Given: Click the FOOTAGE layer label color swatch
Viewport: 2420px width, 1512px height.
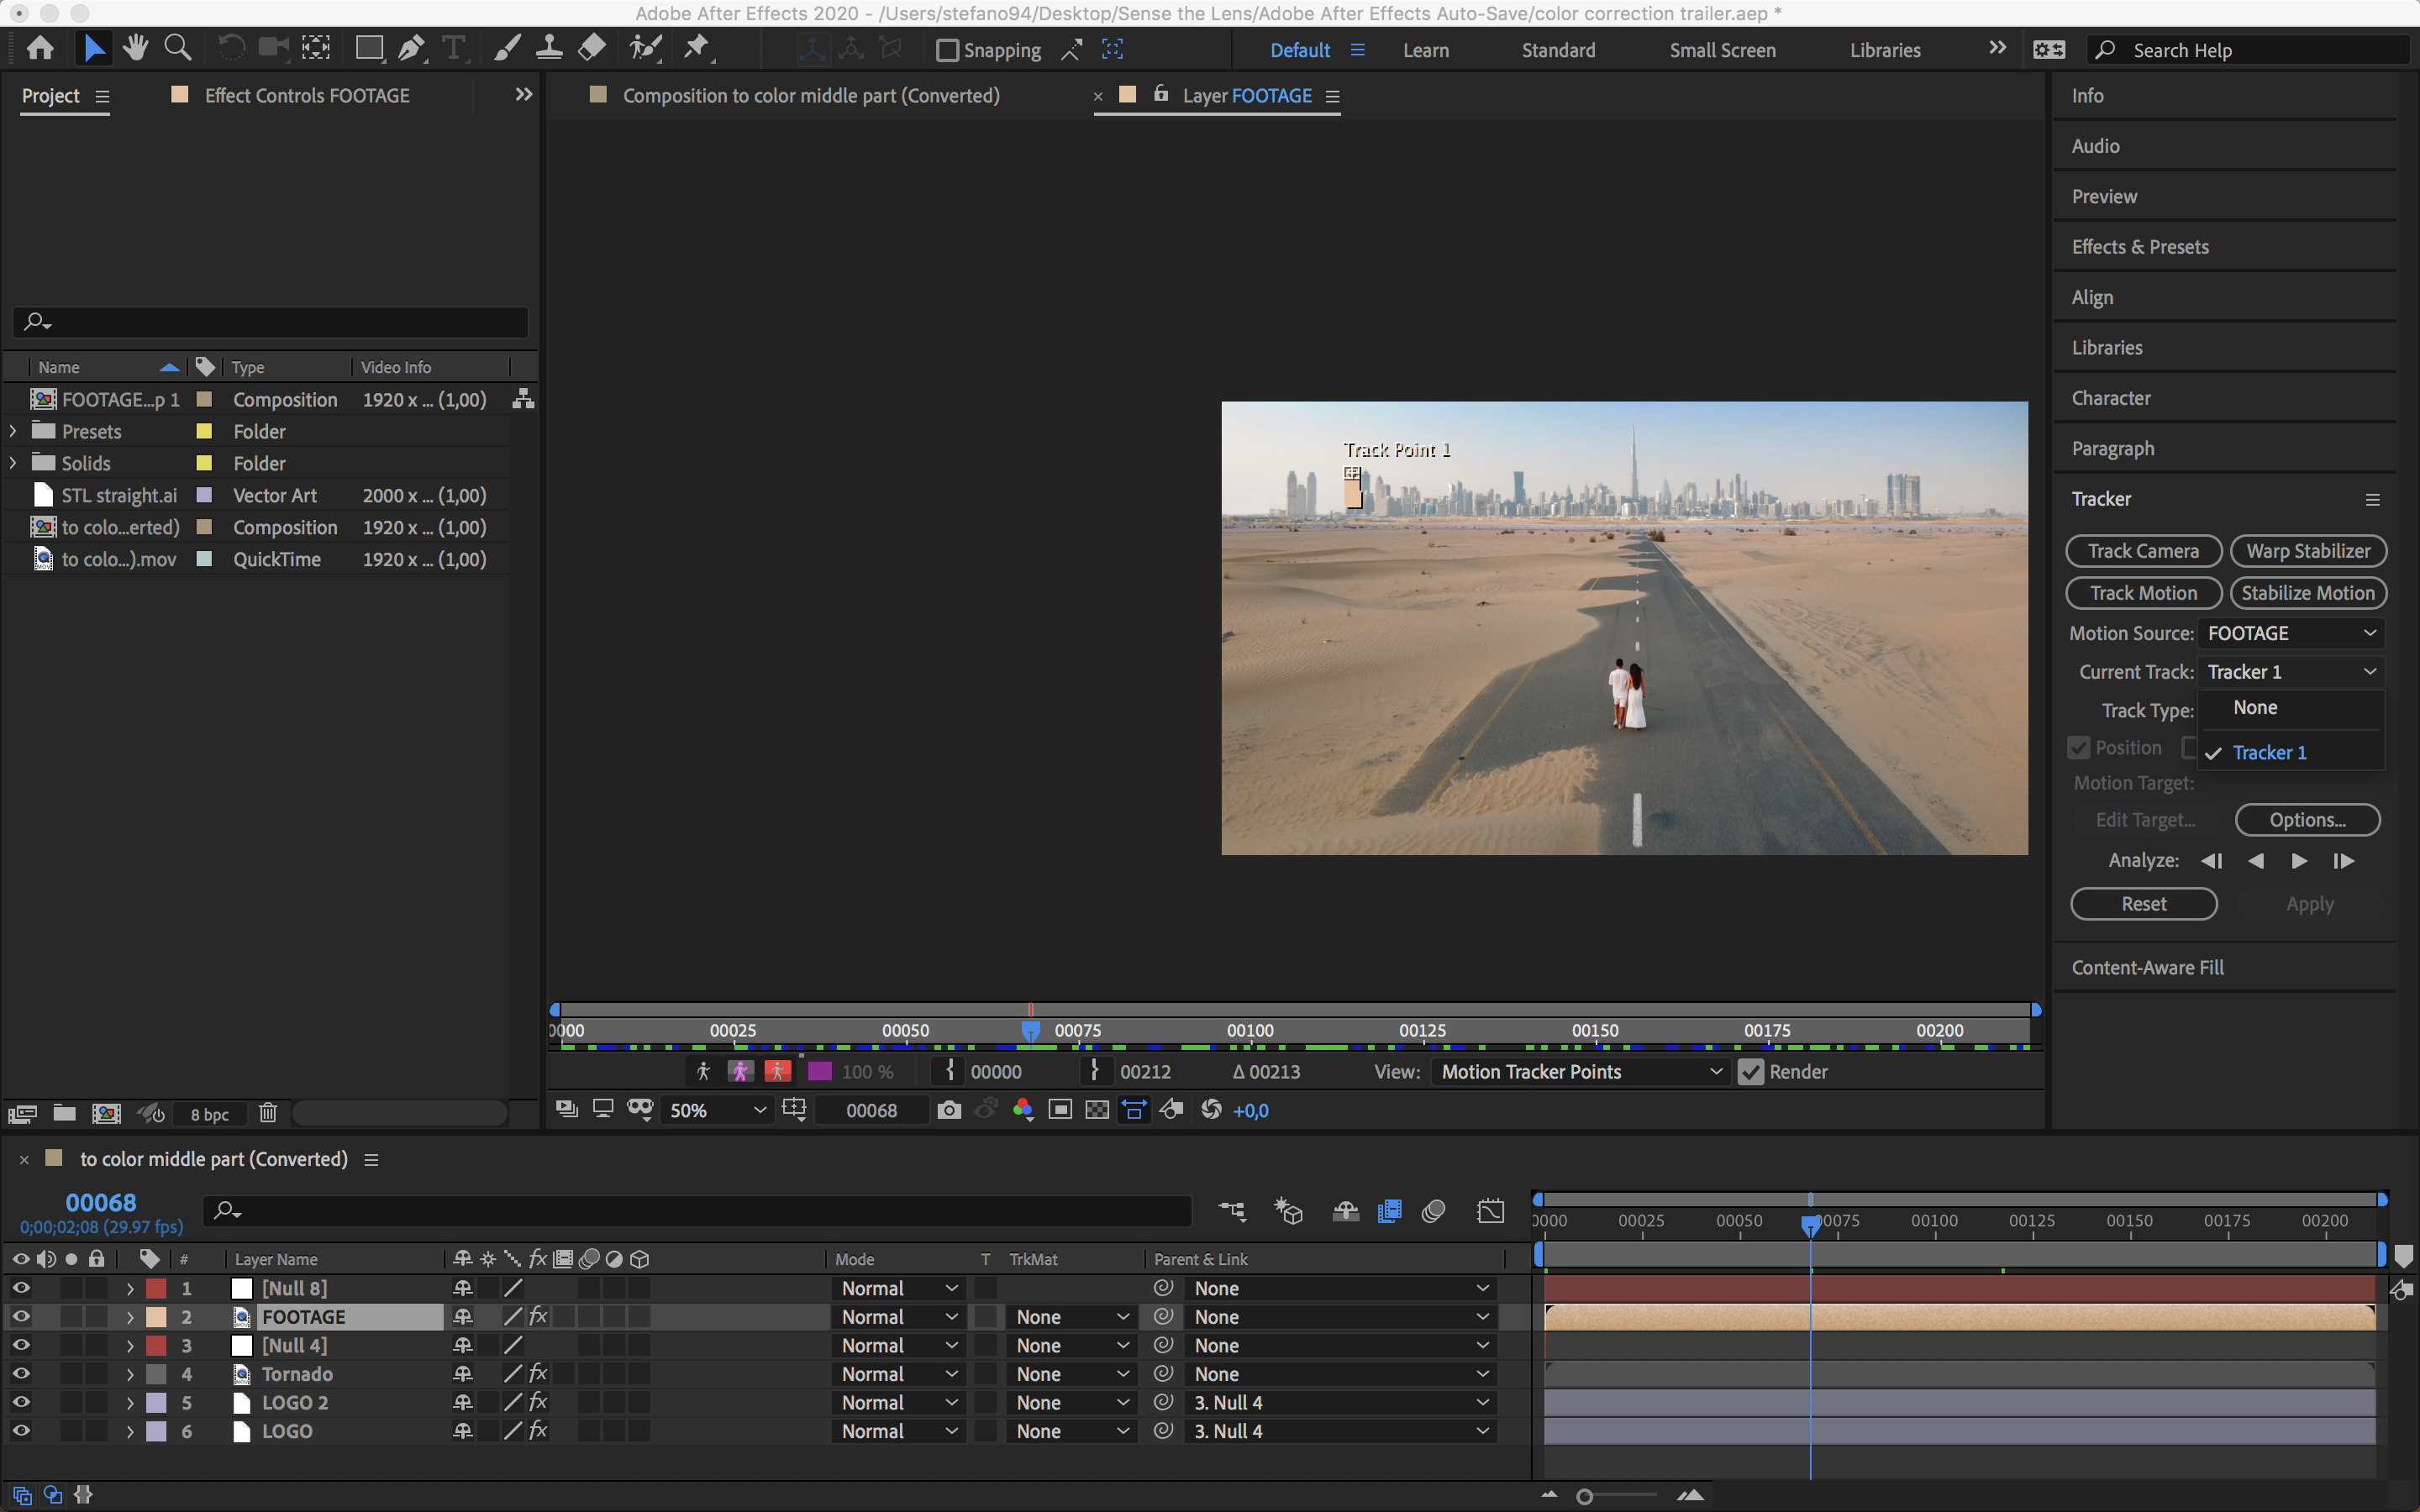Looking at the screenshot, I should tap(156, 1317).
